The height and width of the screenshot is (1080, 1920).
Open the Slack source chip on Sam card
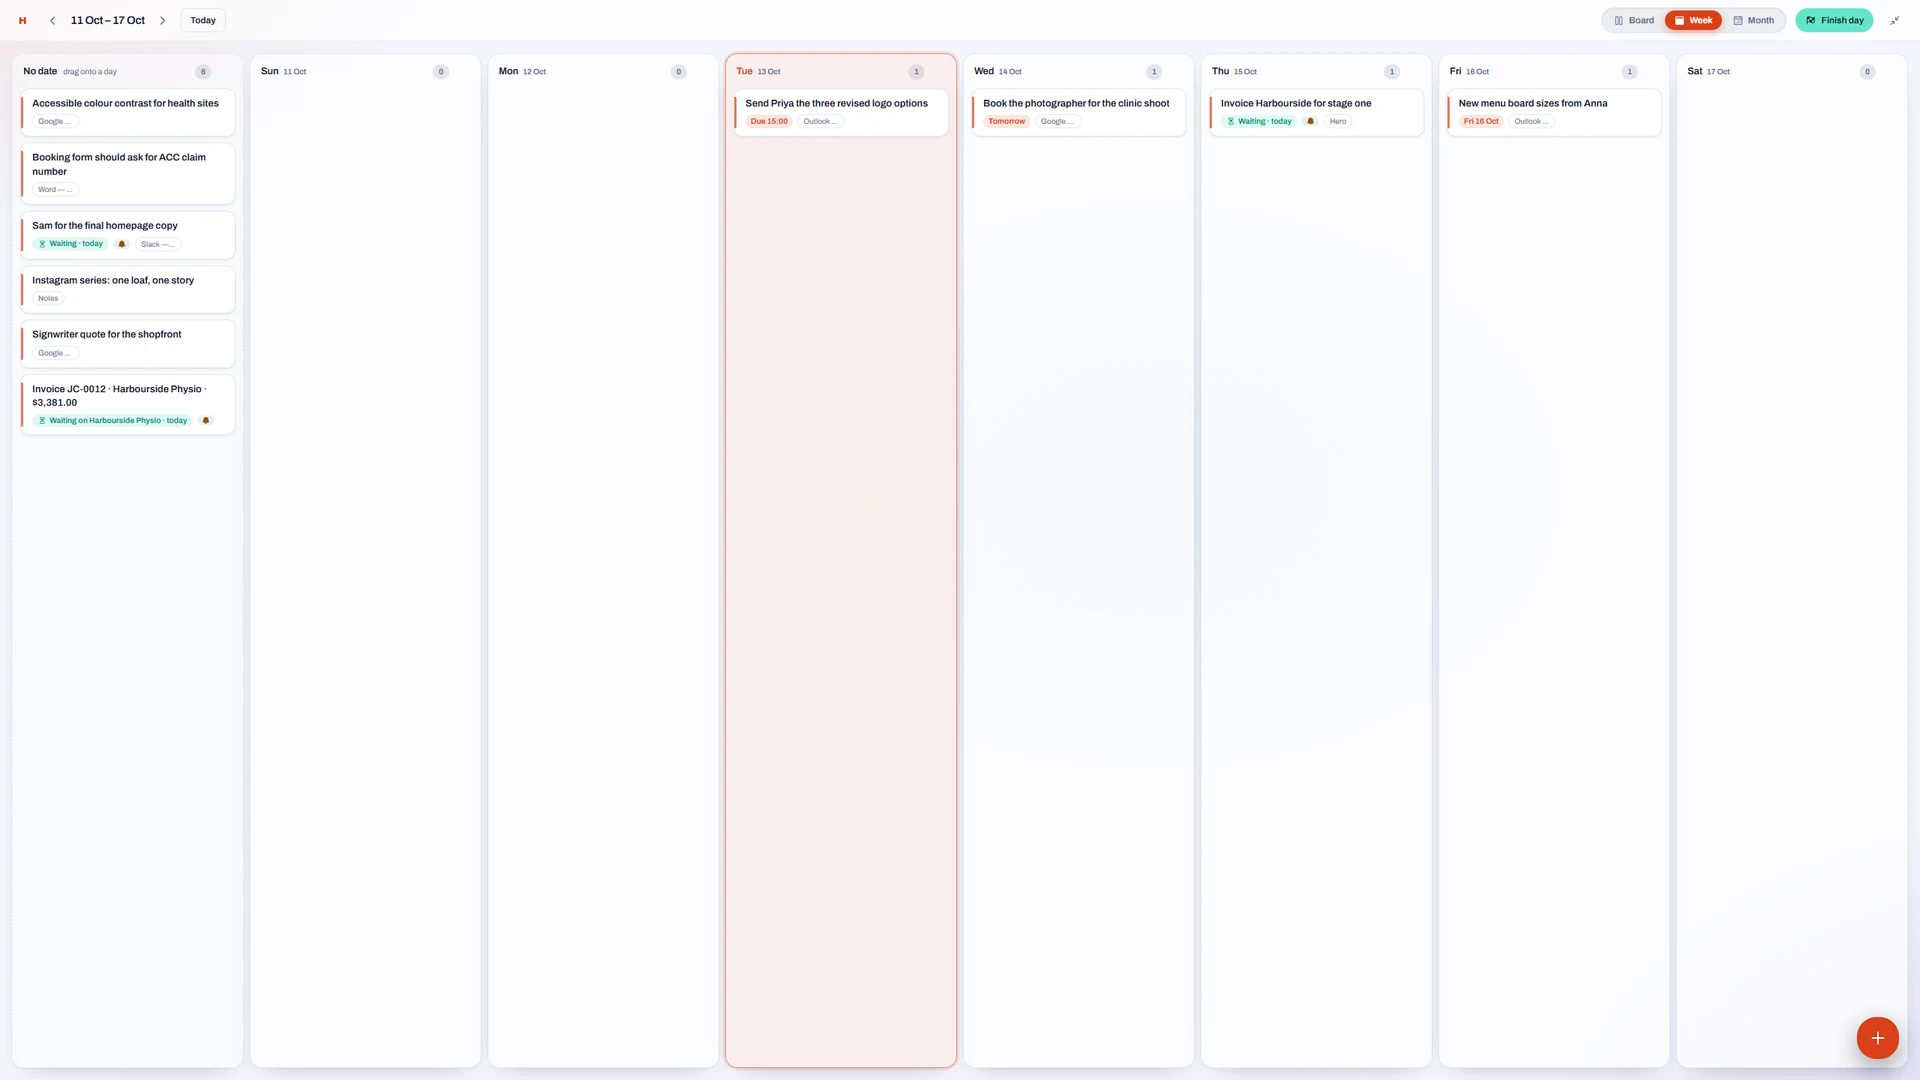tap(158, 244)
